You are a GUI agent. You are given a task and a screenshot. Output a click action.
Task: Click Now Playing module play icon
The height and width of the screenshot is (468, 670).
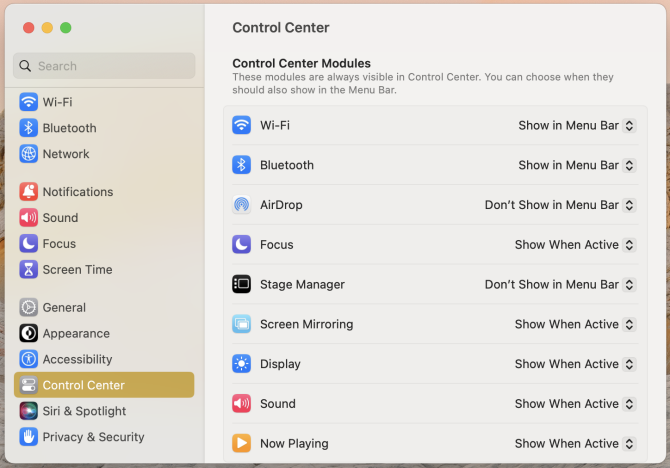(241, 443)
